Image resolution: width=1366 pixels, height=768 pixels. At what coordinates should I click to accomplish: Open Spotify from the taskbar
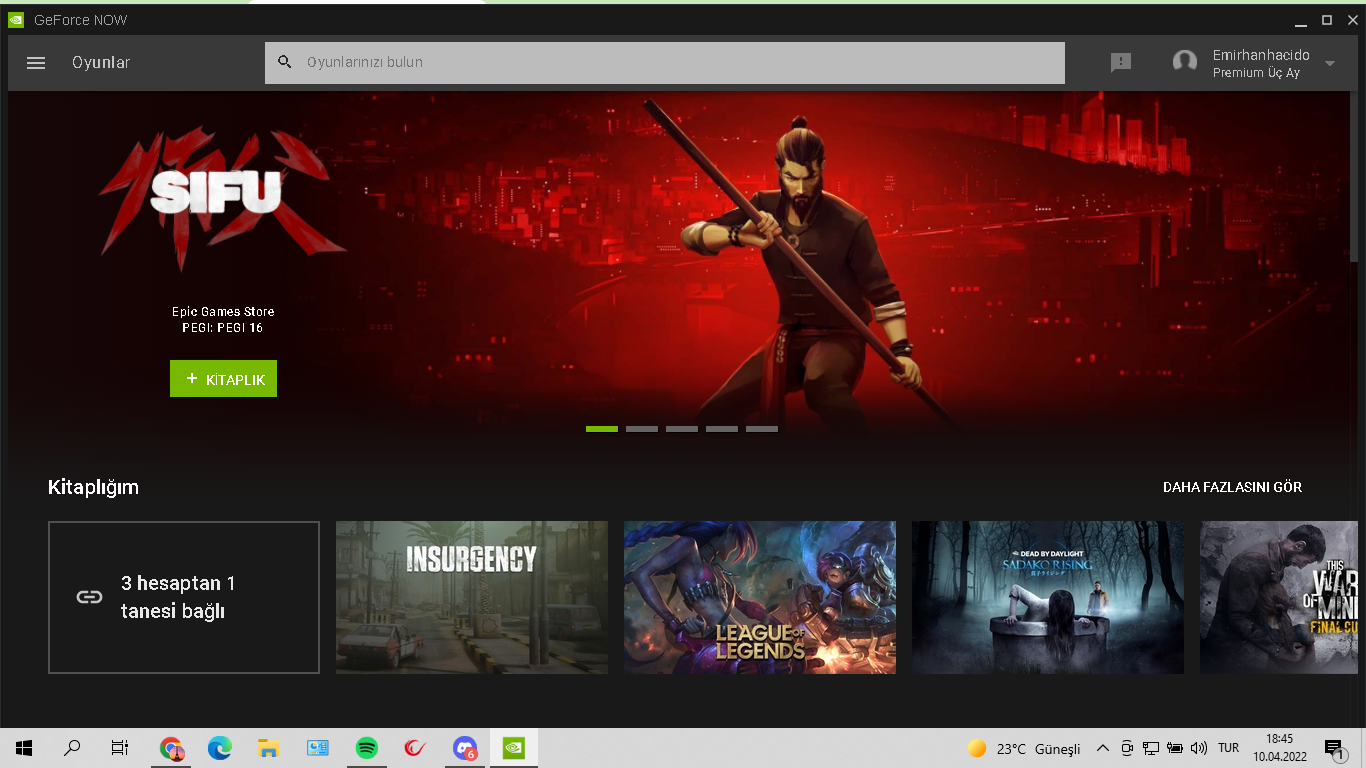(367, 748)
